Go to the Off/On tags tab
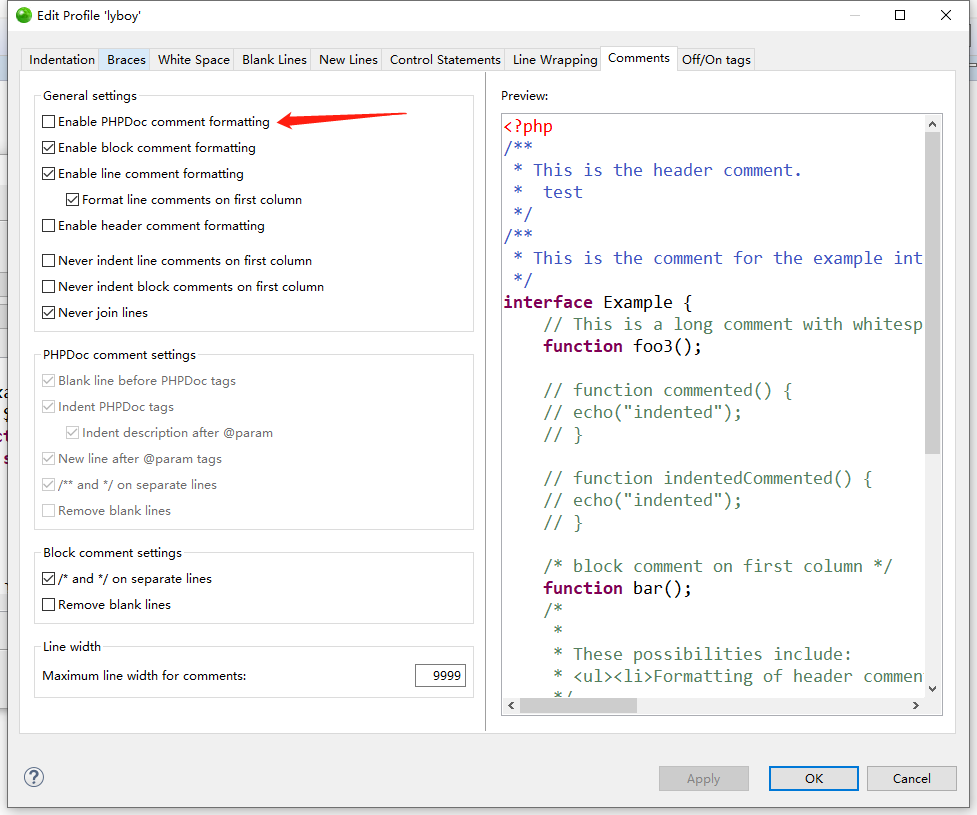The width and height of the screenshot is (977, 815). (715, 60)
